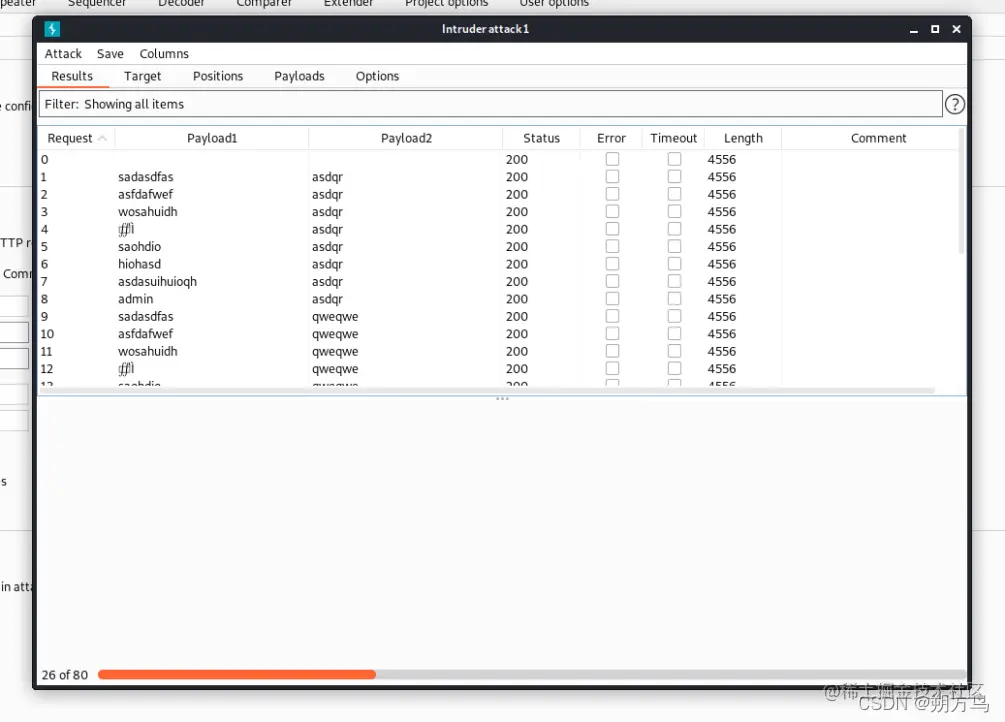Toggle the Timeout checkbox for request 10
Image resolution: width=1005 pixels, height=722 pixels.
pyautogui.click(x=674, y=333)
